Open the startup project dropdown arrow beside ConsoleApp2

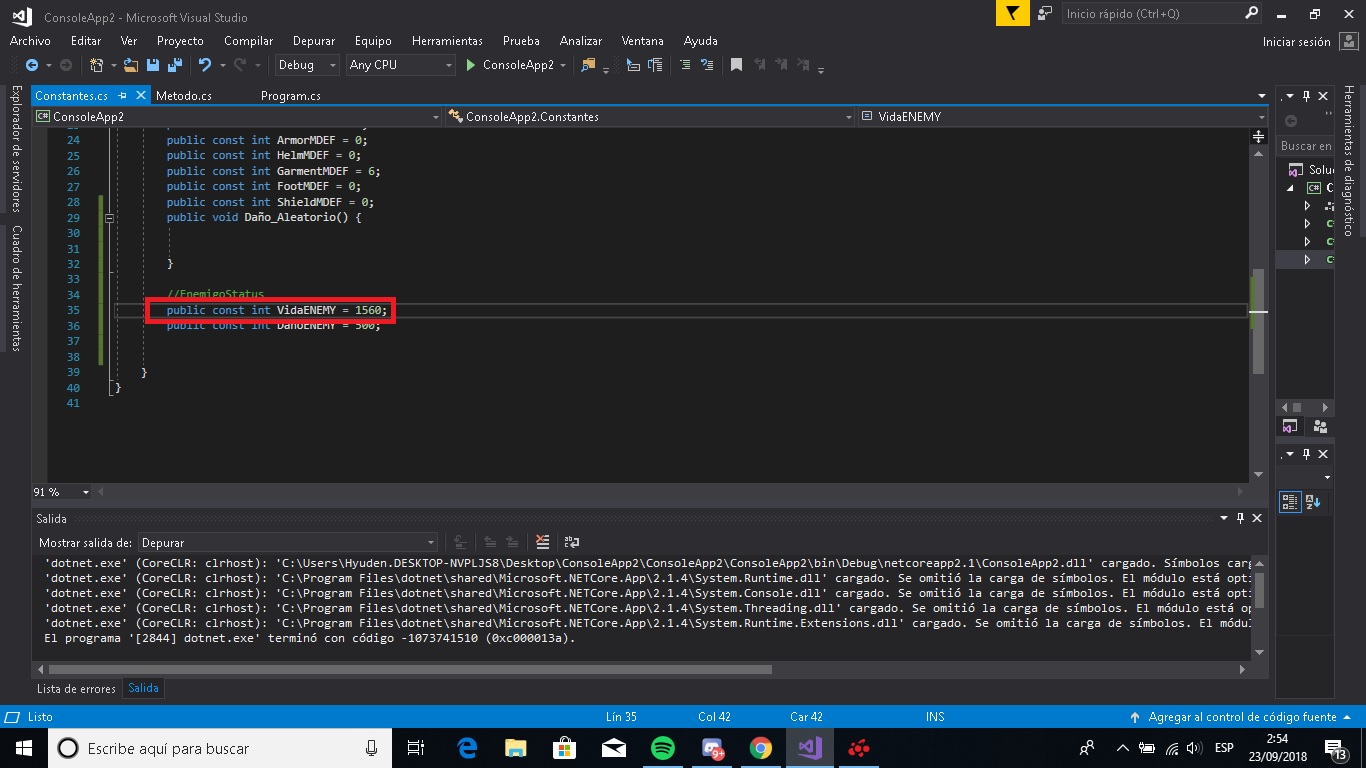tap(563, 65)
